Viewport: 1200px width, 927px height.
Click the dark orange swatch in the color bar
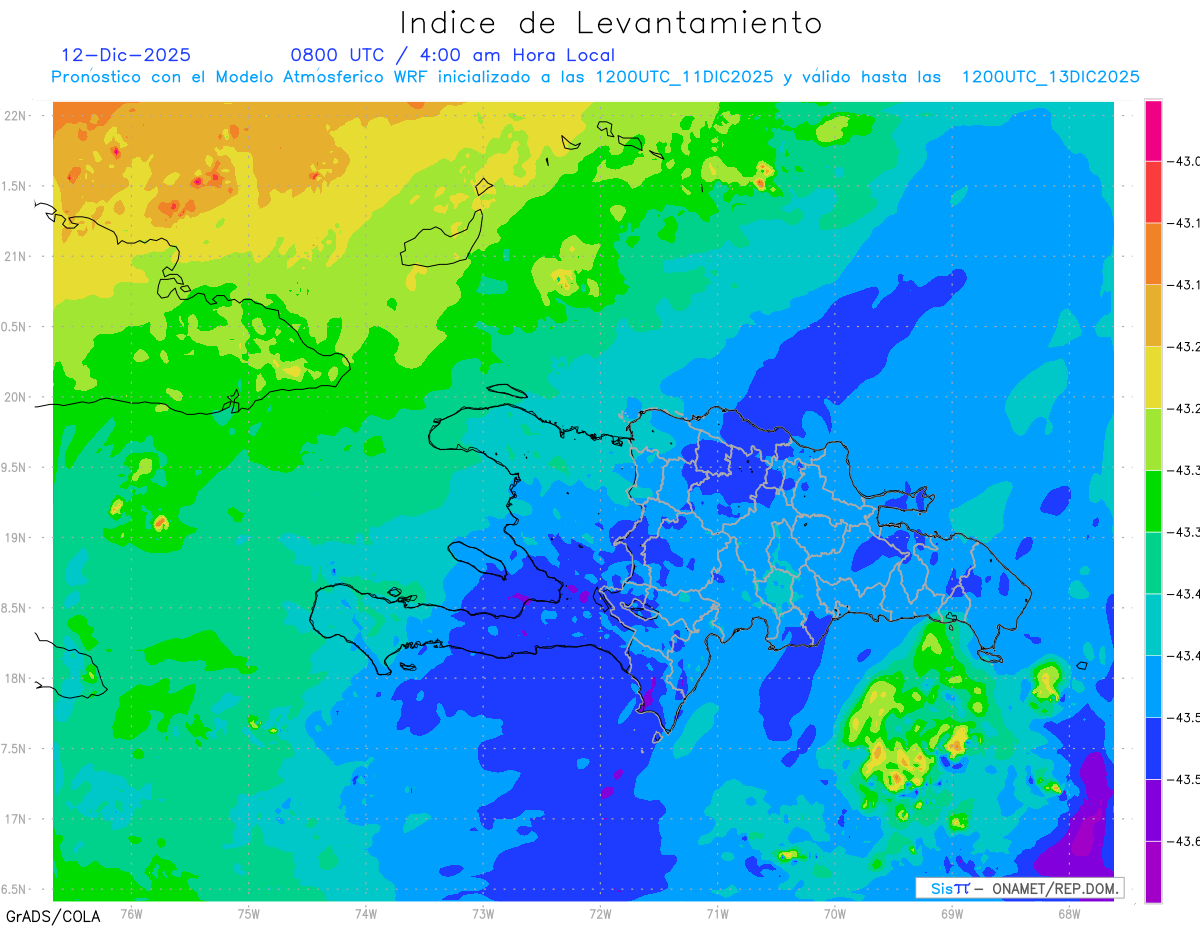coord(1153,254)
